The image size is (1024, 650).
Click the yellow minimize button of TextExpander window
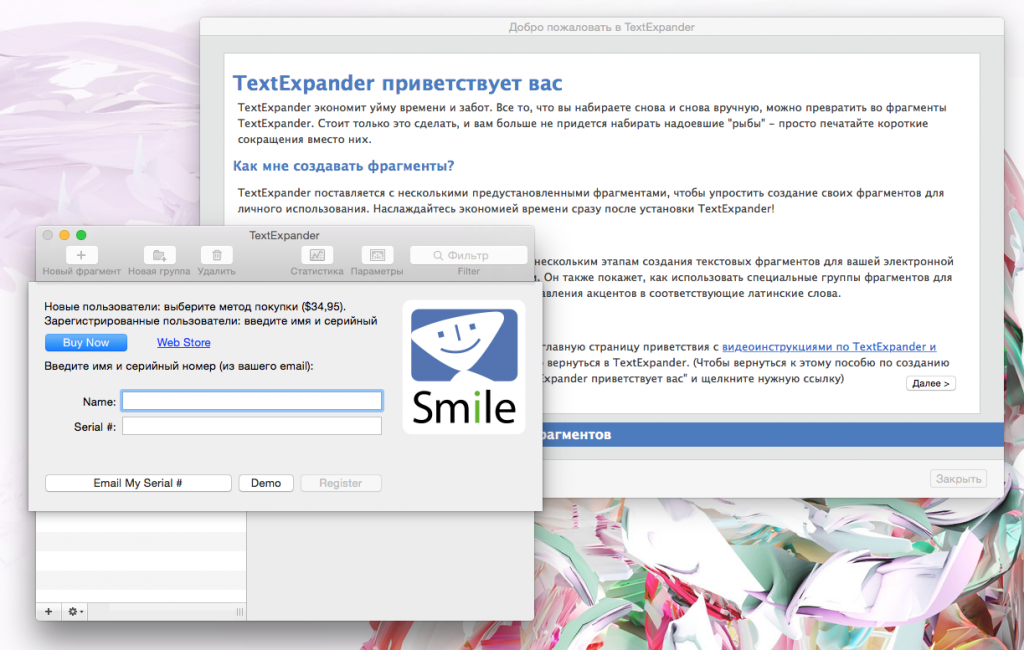coord(64,235)
